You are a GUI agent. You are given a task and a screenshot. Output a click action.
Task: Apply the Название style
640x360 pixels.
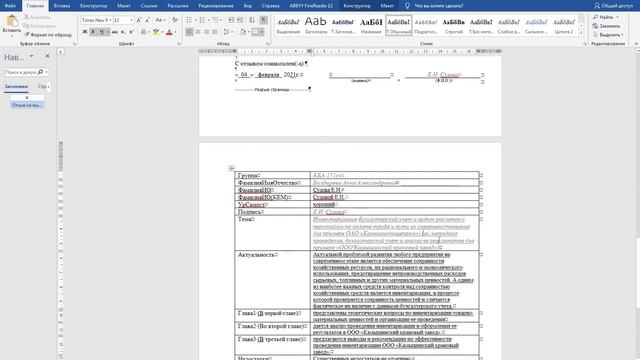[371, 25]
